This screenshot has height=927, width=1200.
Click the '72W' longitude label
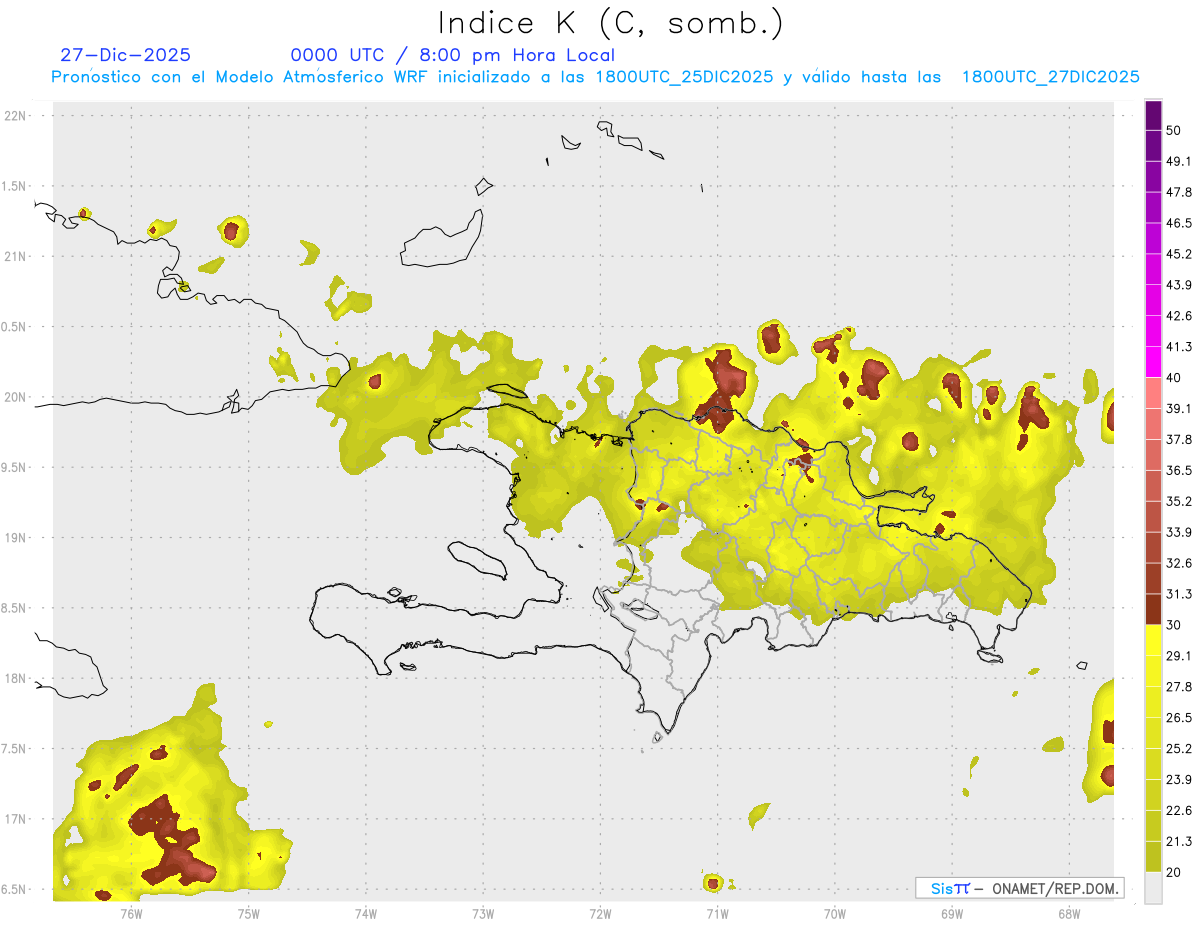click(600, 913)
